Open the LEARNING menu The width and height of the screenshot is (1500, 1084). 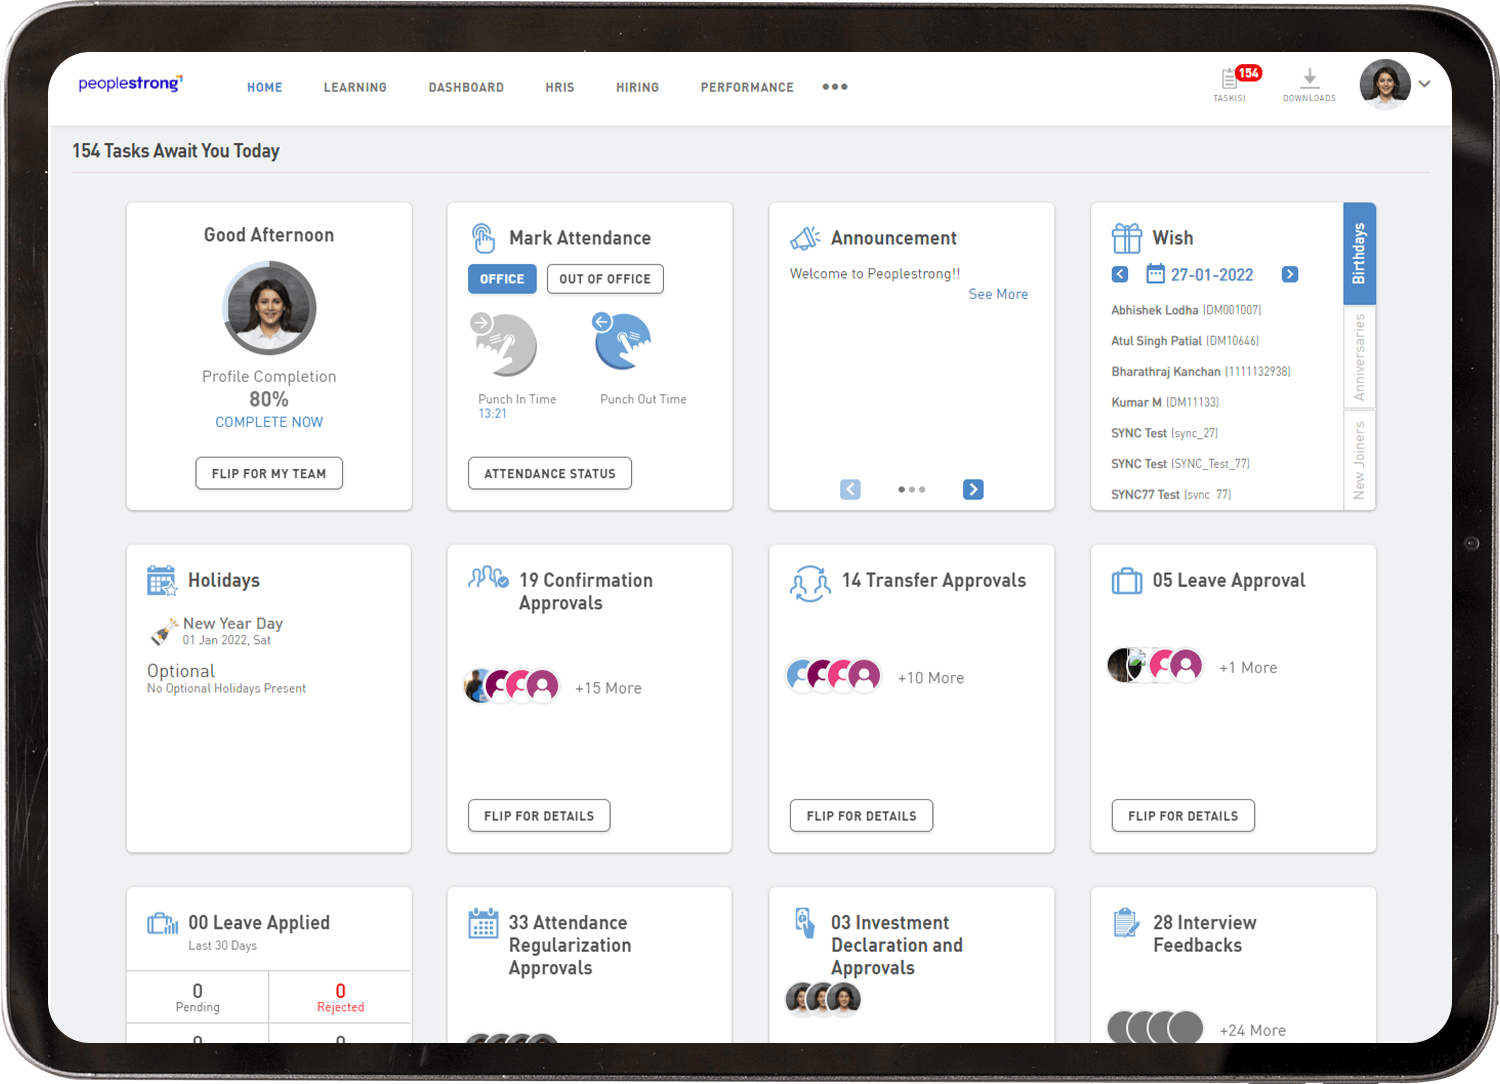pyautogui.click(x=355, y=88)
